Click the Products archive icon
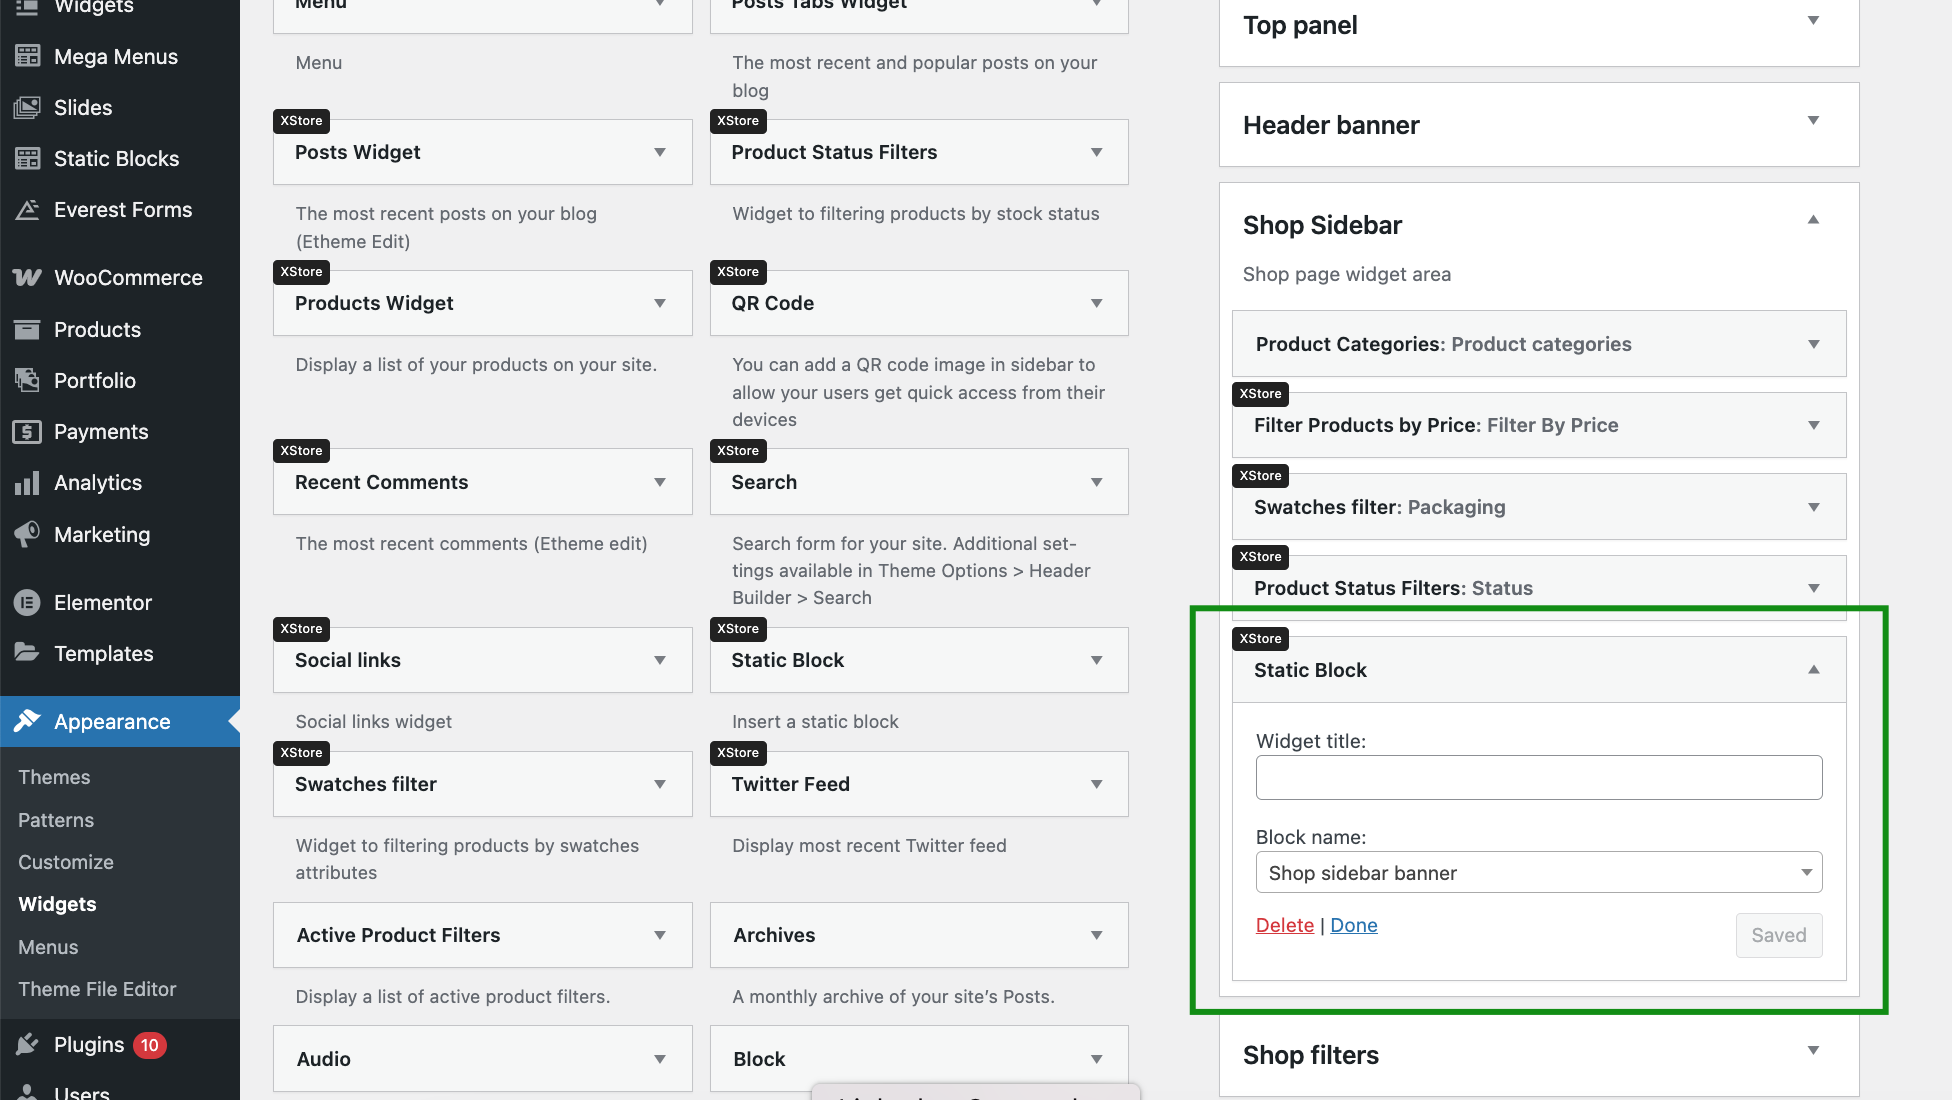 (27, 329)
